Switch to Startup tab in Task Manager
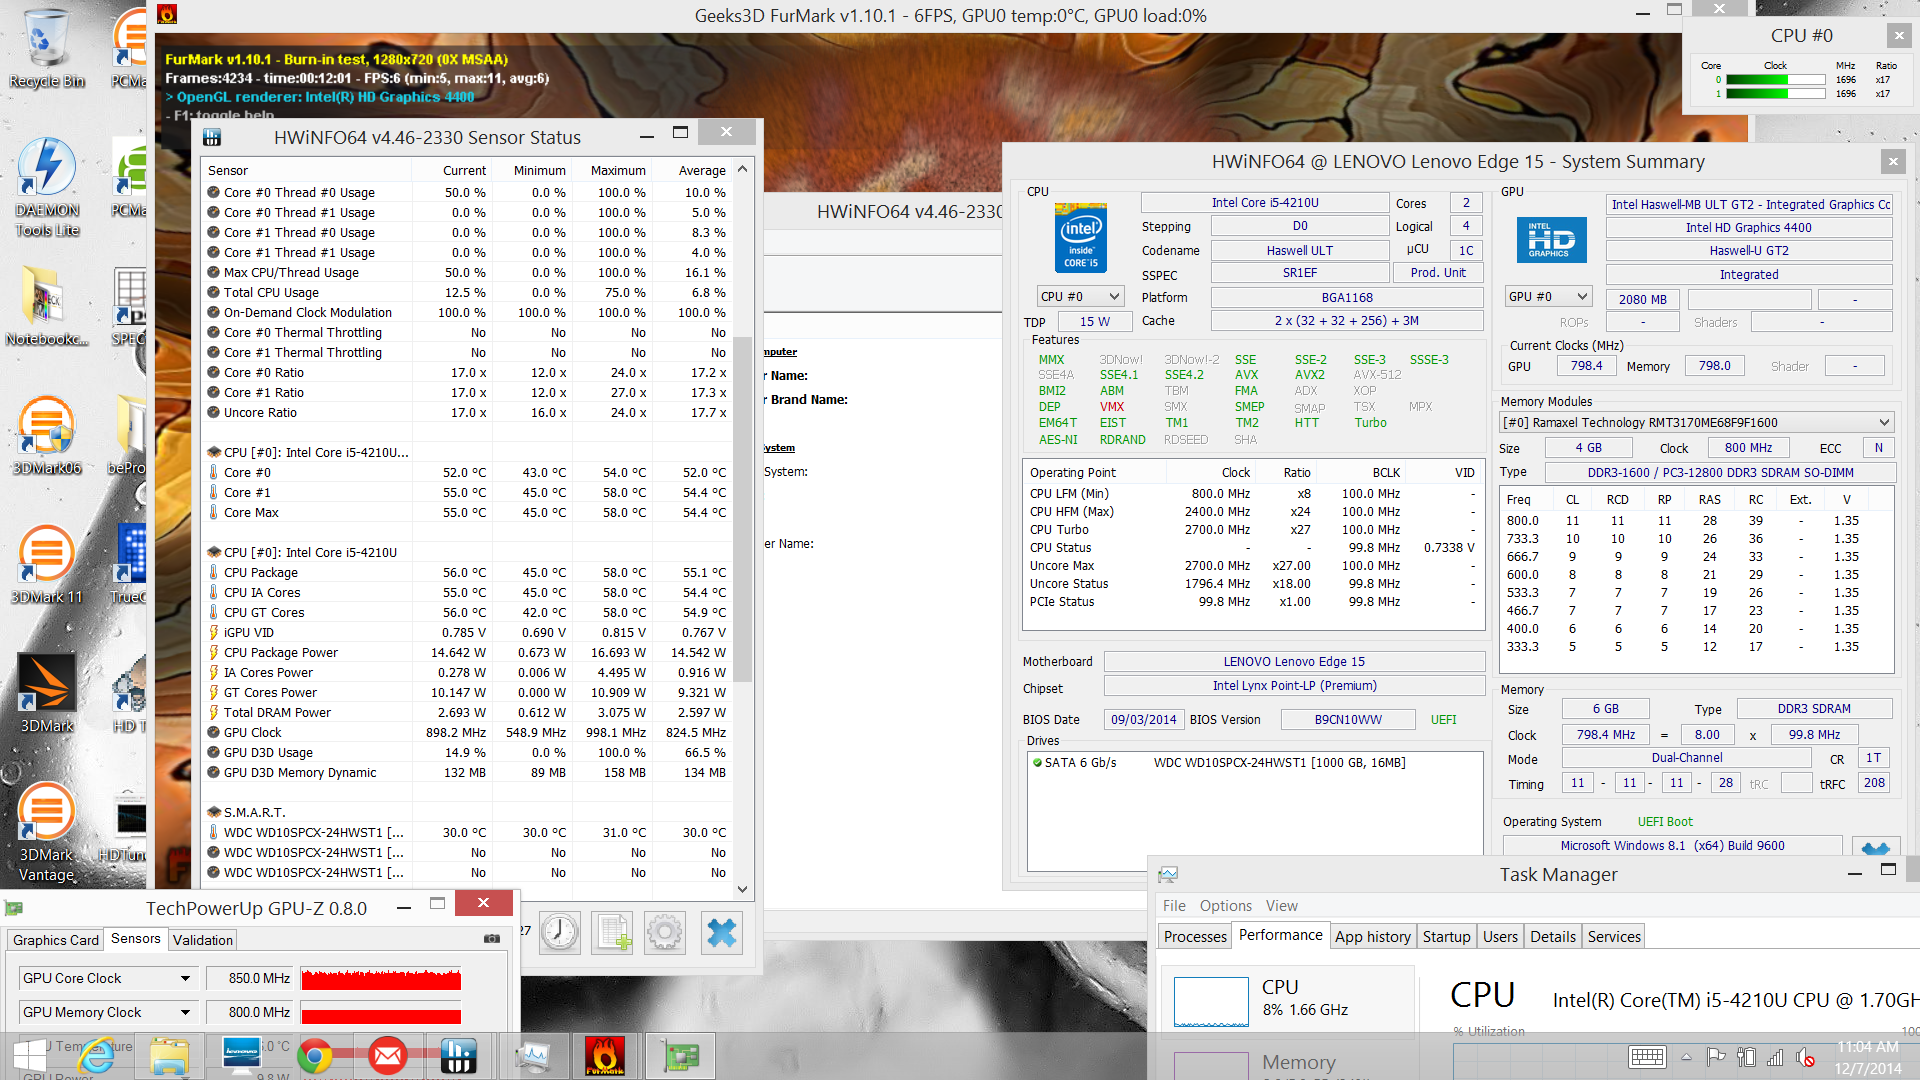This screenshot has height=1080, width=1920. click(1446, 937)
